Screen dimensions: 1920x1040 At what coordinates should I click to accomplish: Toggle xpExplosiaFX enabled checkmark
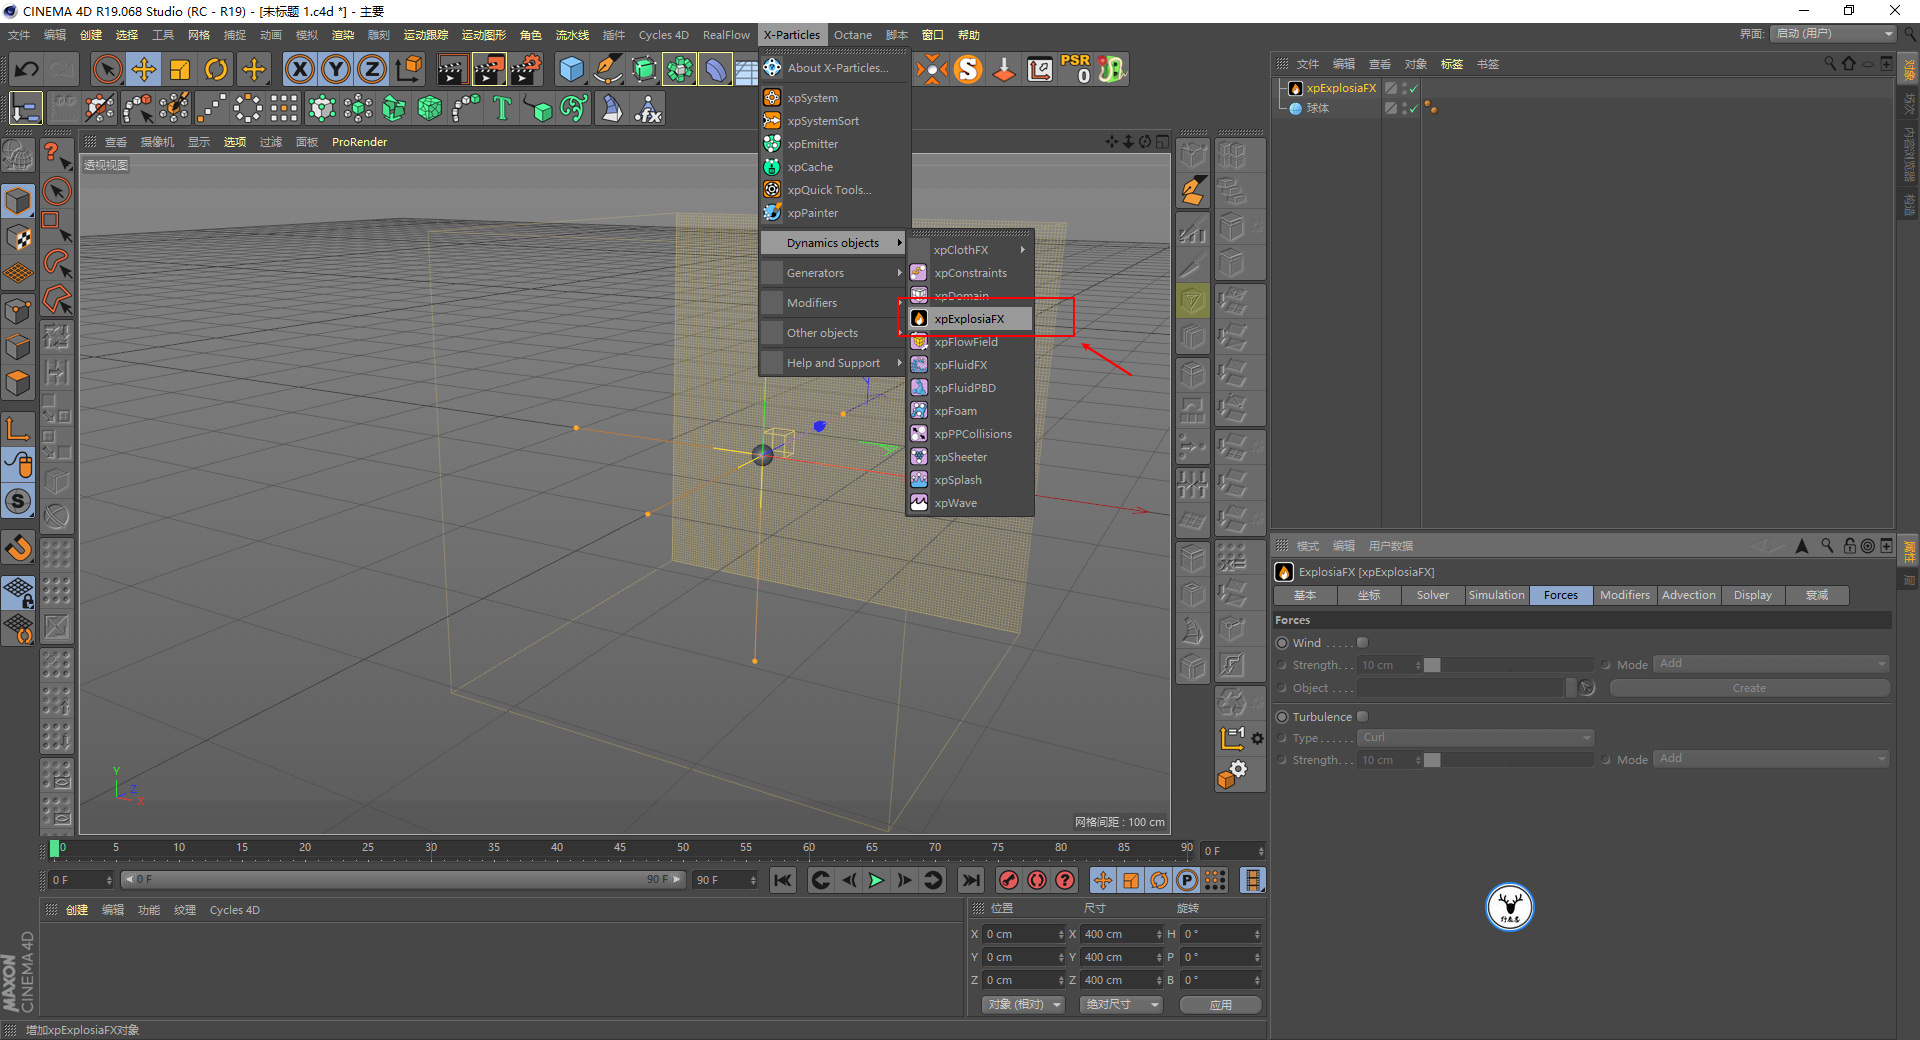click(1414, 89)
